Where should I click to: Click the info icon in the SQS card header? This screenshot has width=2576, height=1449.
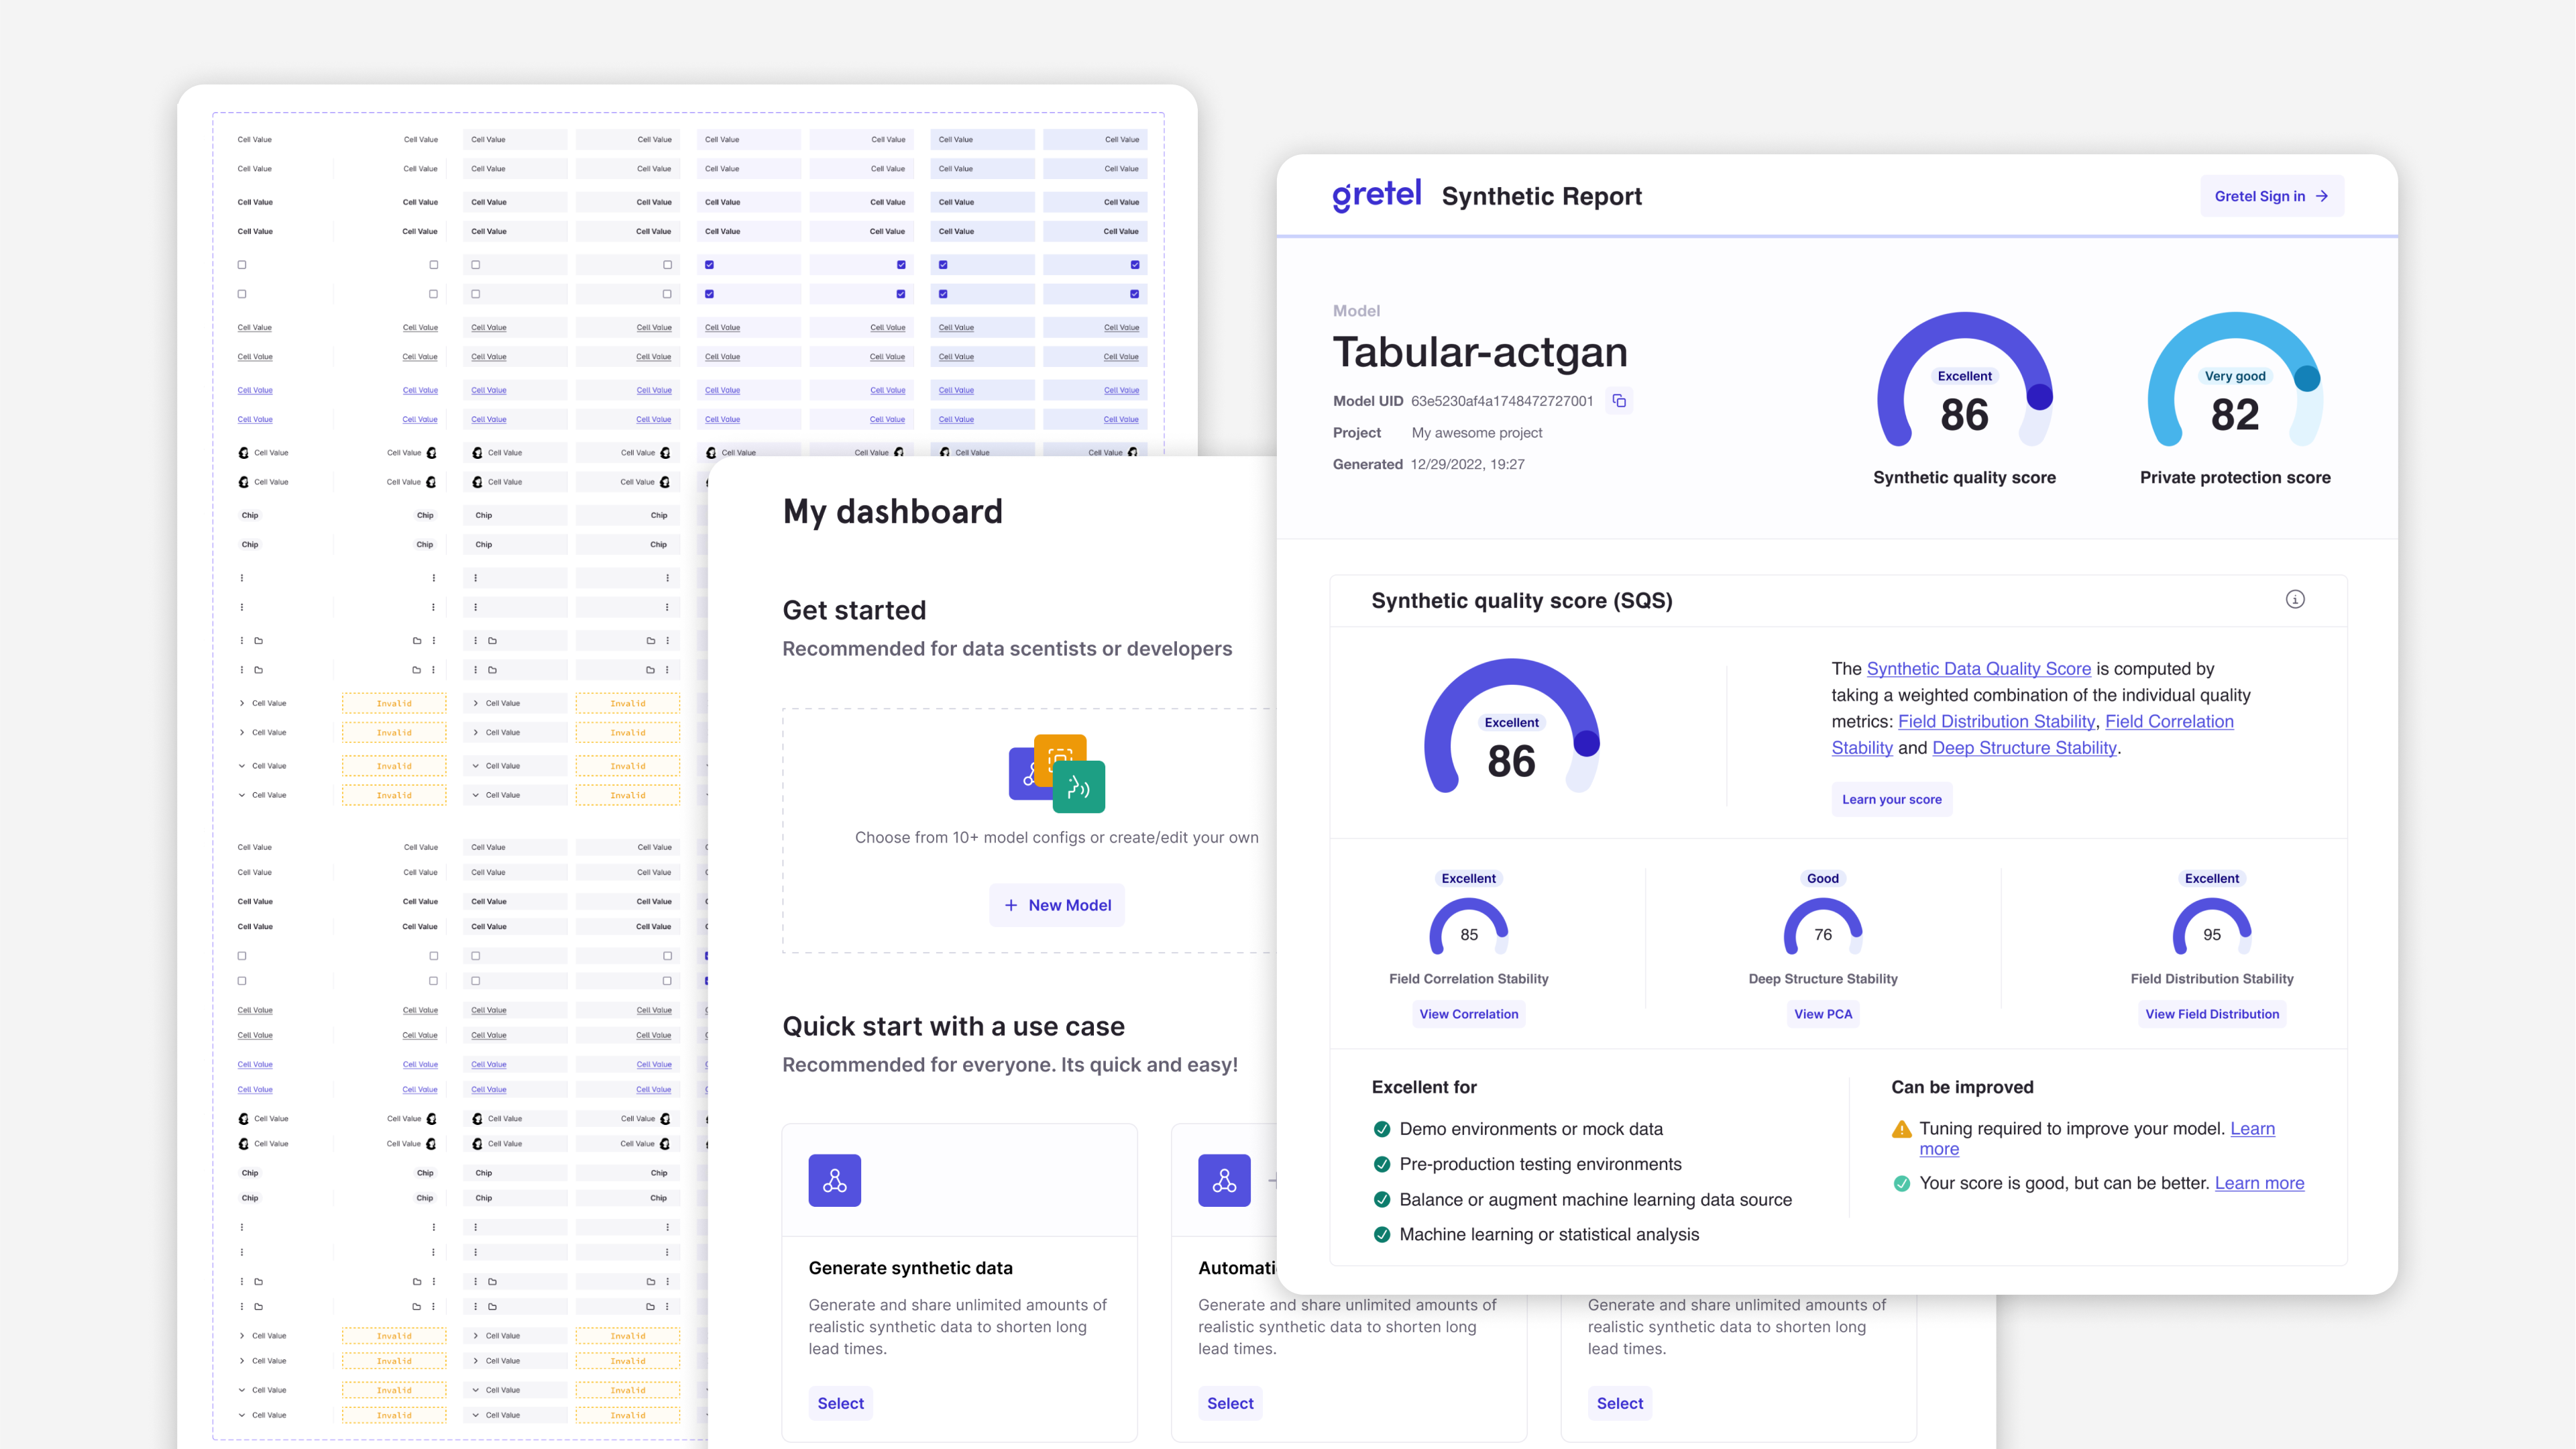pos(2295,599)
